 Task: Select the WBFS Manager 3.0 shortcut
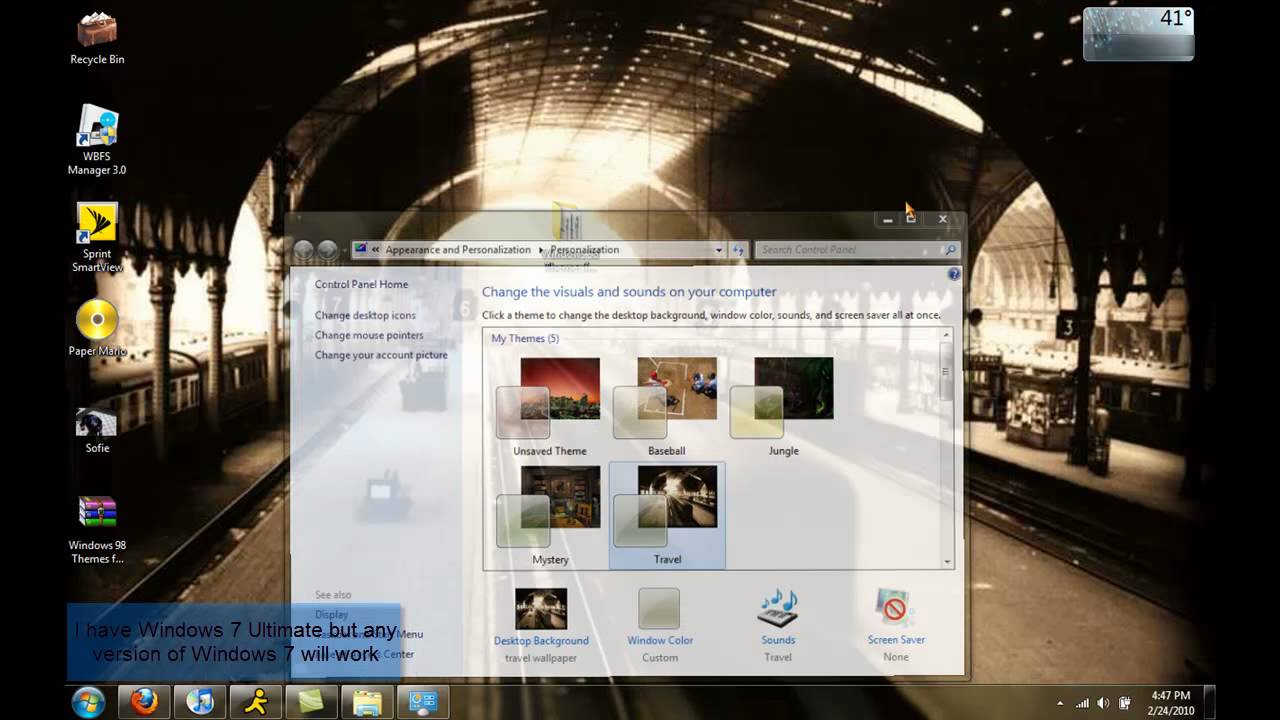click(97, 140)
